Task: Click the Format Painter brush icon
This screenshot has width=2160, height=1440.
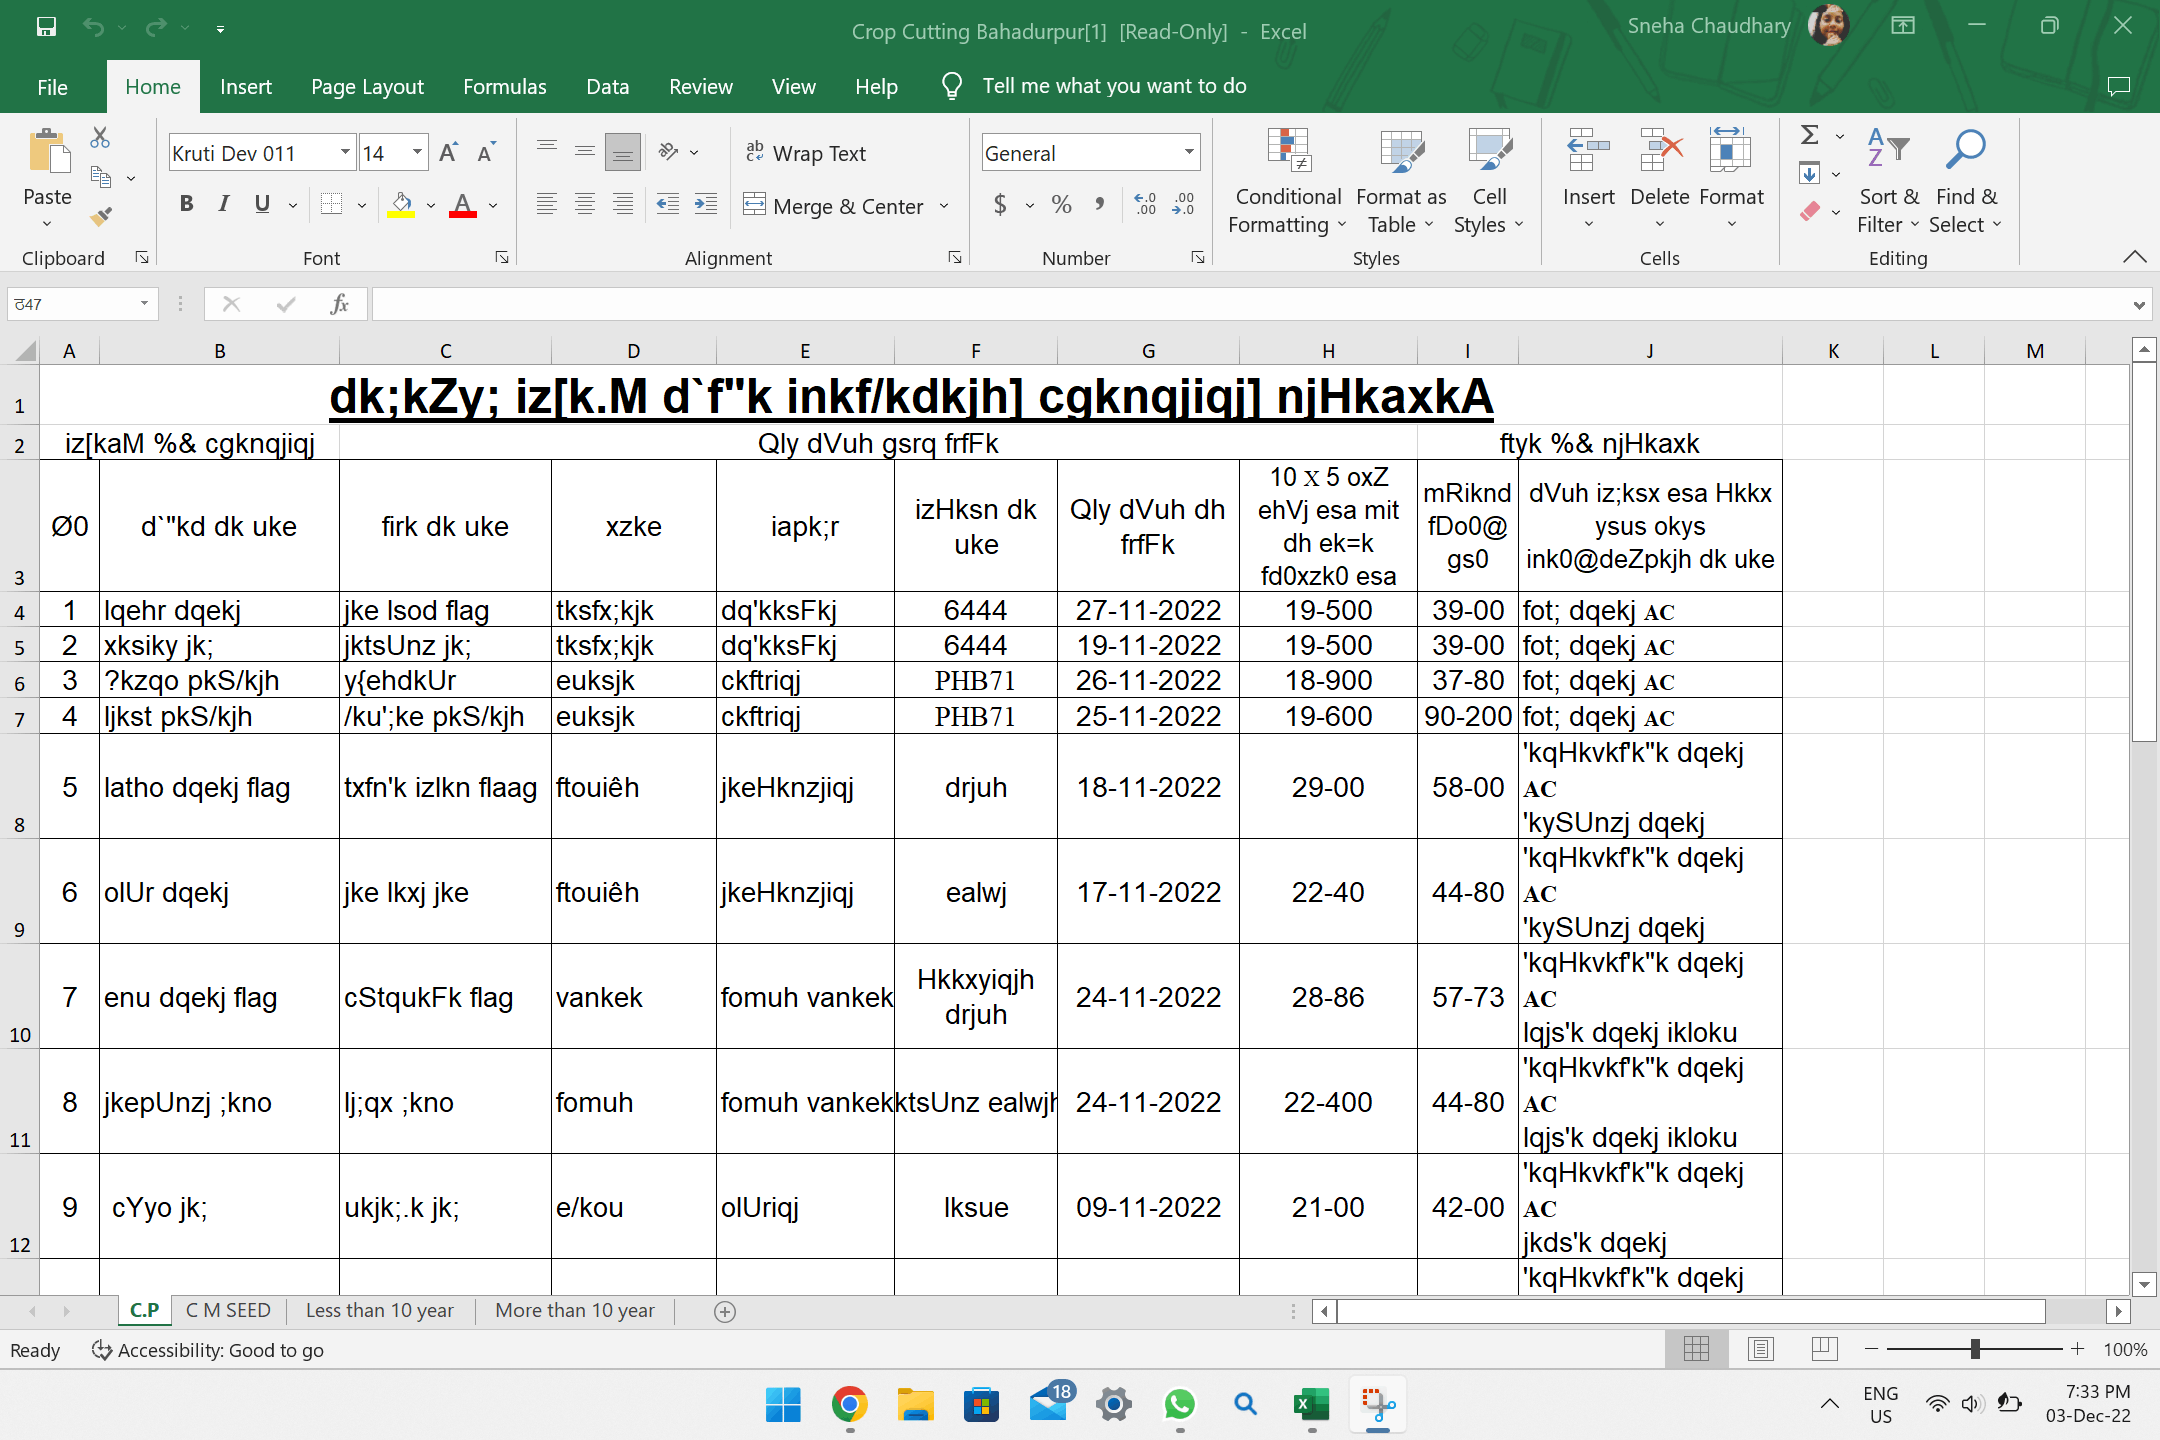Action: pyautogui.click(x=101, y=215)
